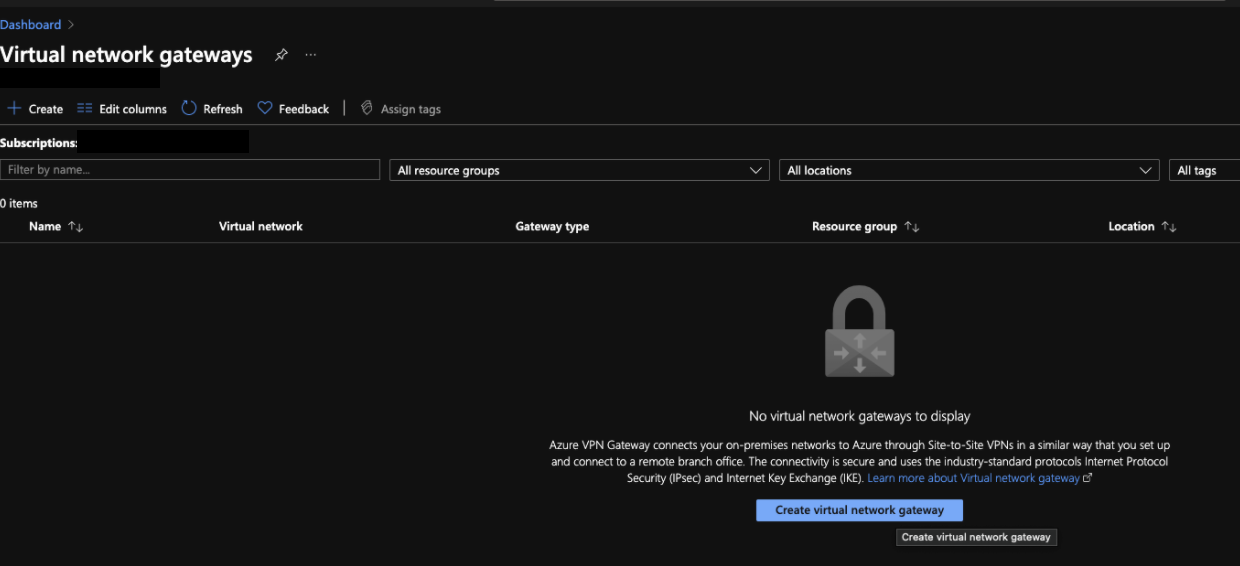Viewport: 1240px width, 566px height.
Task: Click the Assign tags icon
Action: tap(367, 108)
